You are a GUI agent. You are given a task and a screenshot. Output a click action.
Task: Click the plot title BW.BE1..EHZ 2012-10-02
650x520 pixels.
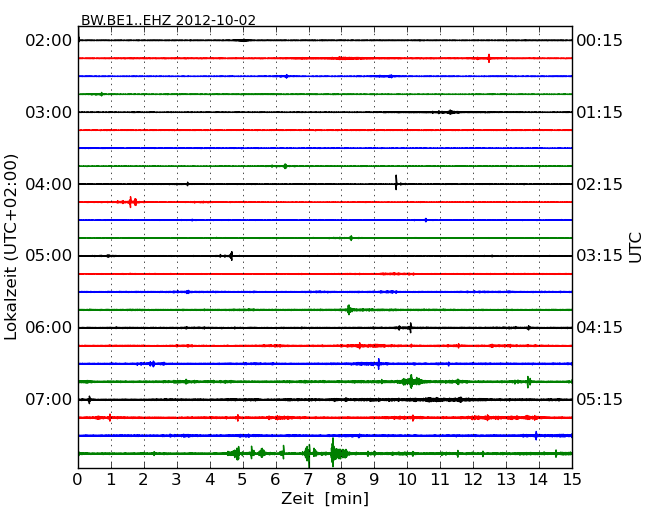click(168, 20)
